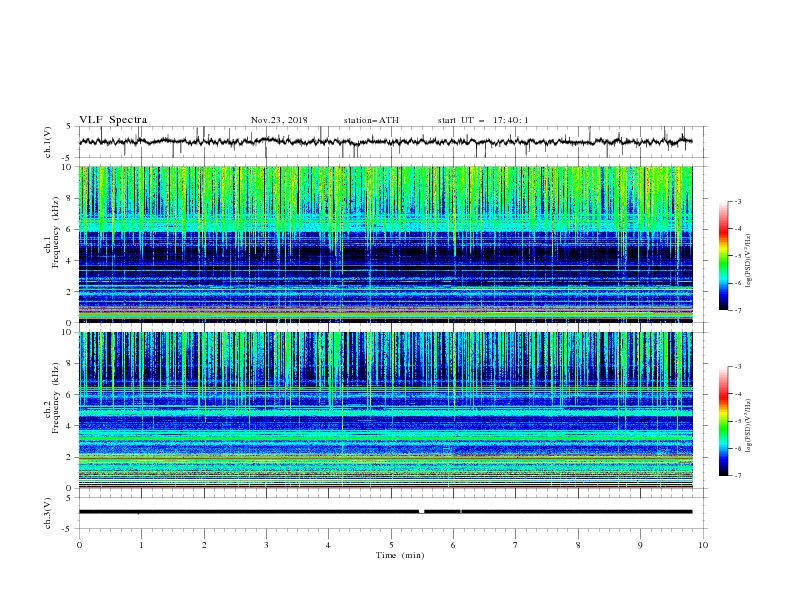Click the "-3" value on upper color scale
Viewport: 792px width, 612px height.
[737, 201]
